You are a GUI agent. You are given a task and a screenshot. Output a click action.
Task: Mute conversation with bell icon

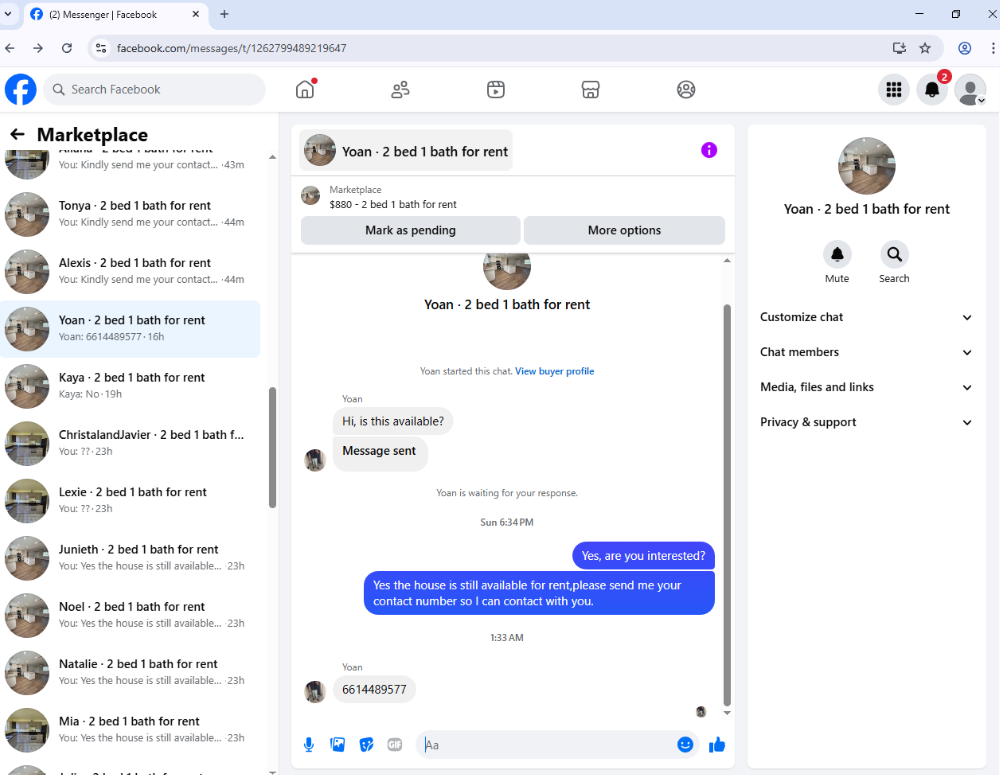[837, 255]
